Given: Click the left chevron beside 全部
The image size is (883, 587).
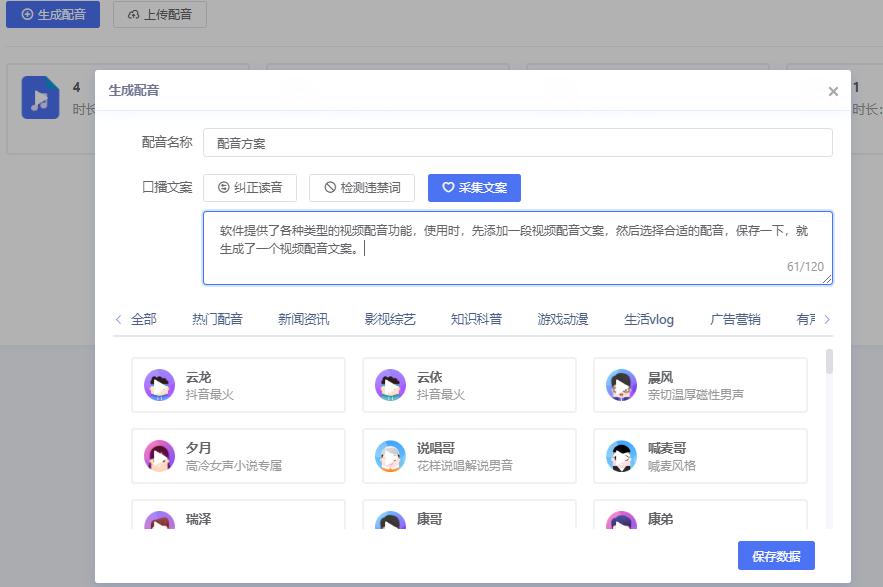Looking at the screenshot, I should tap(118, 317).
